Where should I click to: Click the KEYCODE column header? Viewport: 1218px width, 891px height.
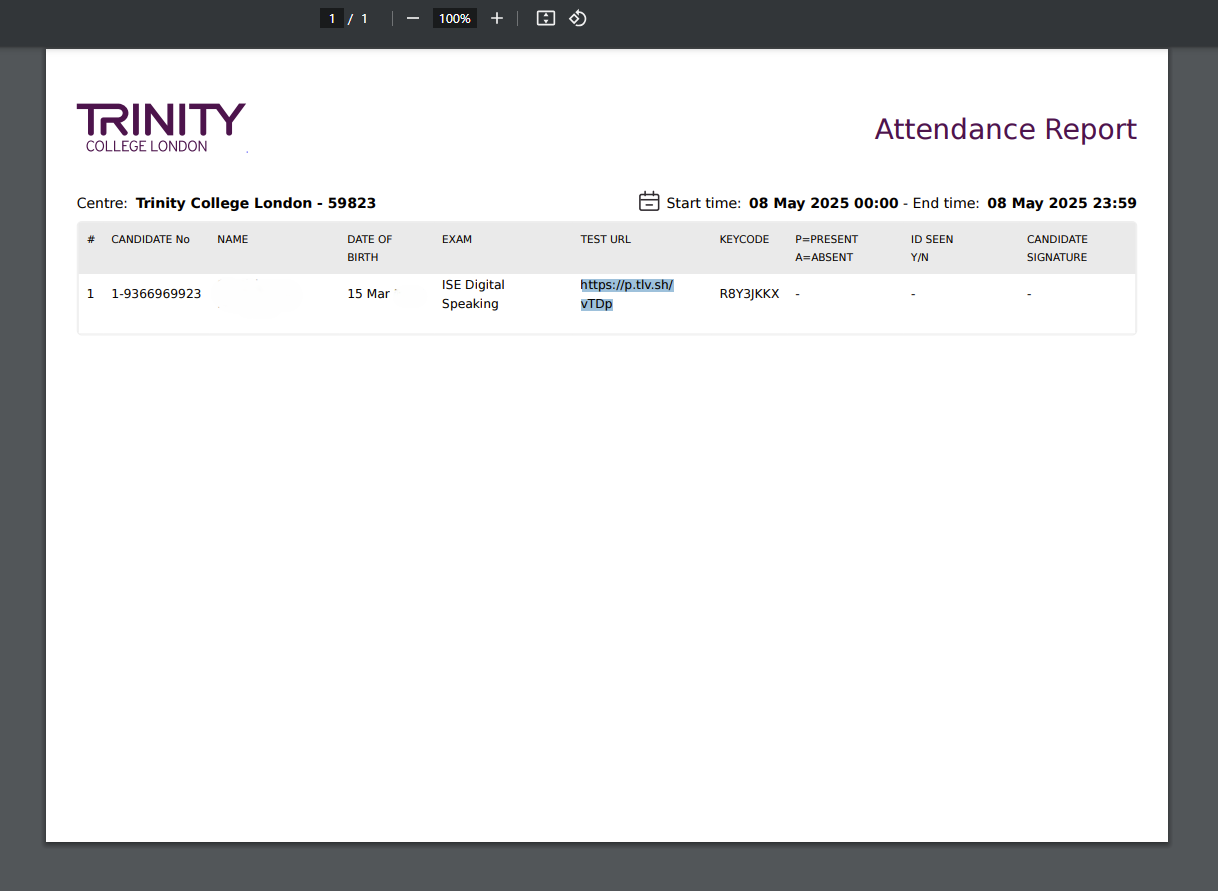pos(744,240)
